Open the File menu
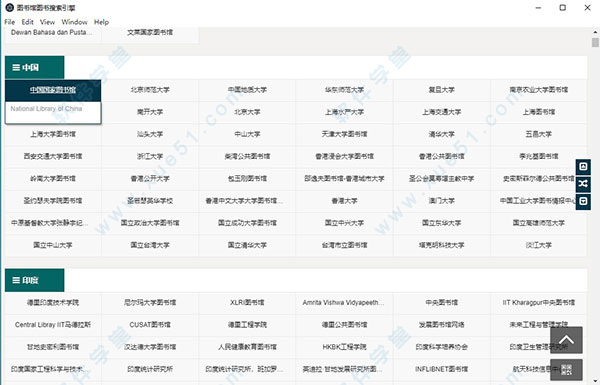This screenshot has height=385, width=600. point(10,22)
